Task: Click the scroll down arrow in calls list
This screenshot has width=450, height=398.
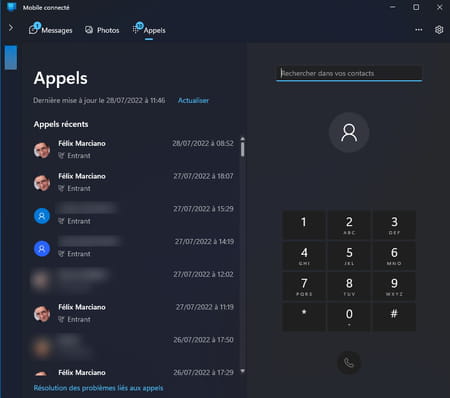Action: point(243,371)
